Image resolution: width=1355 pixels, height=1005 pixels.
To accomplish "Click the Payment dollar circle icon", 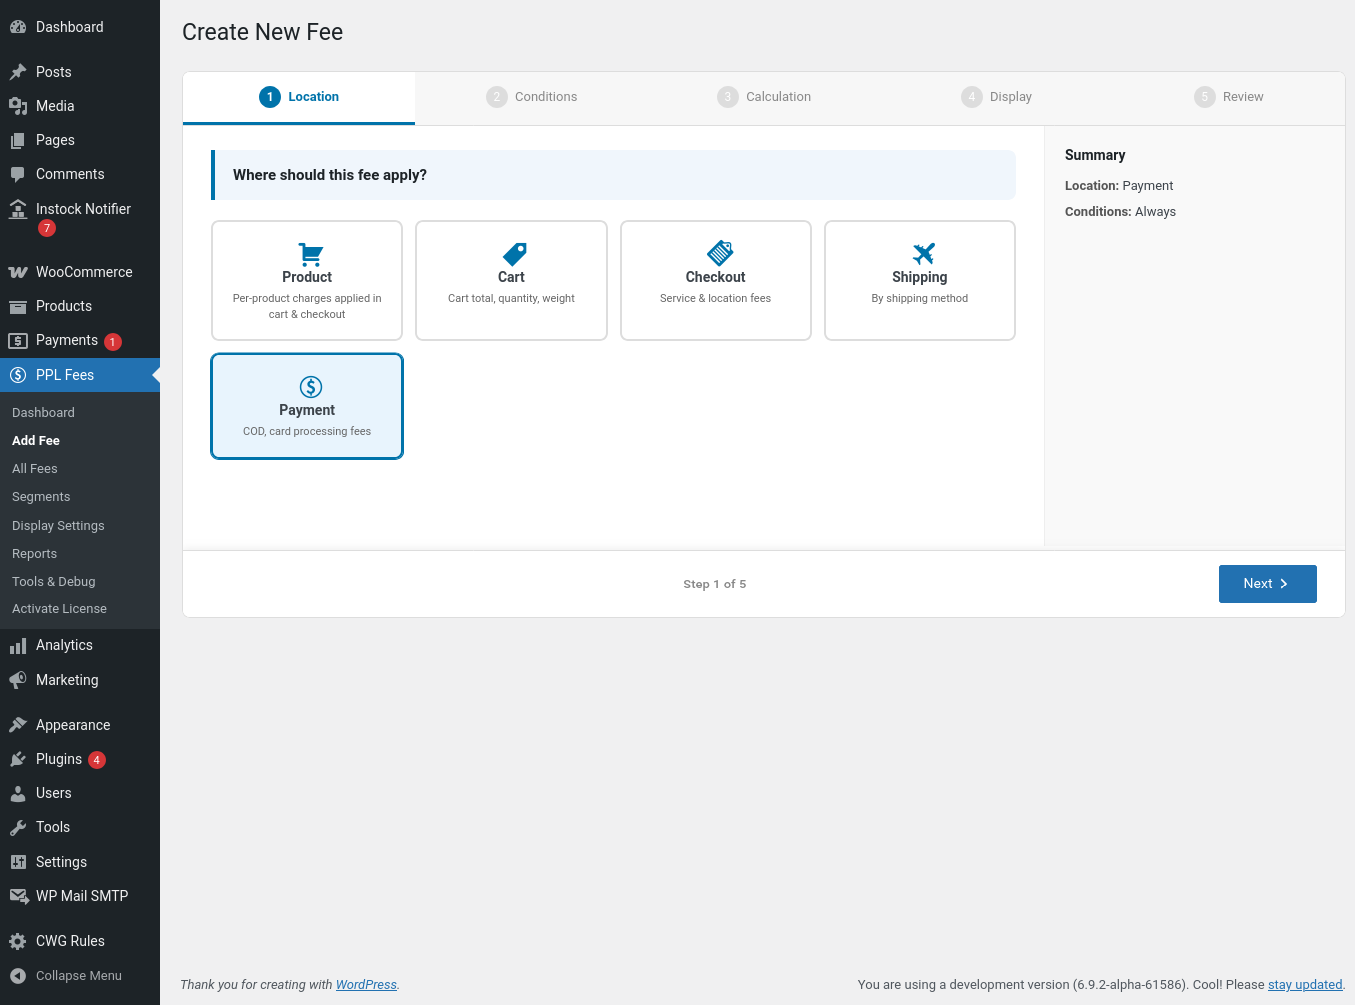I will point(310,387).
